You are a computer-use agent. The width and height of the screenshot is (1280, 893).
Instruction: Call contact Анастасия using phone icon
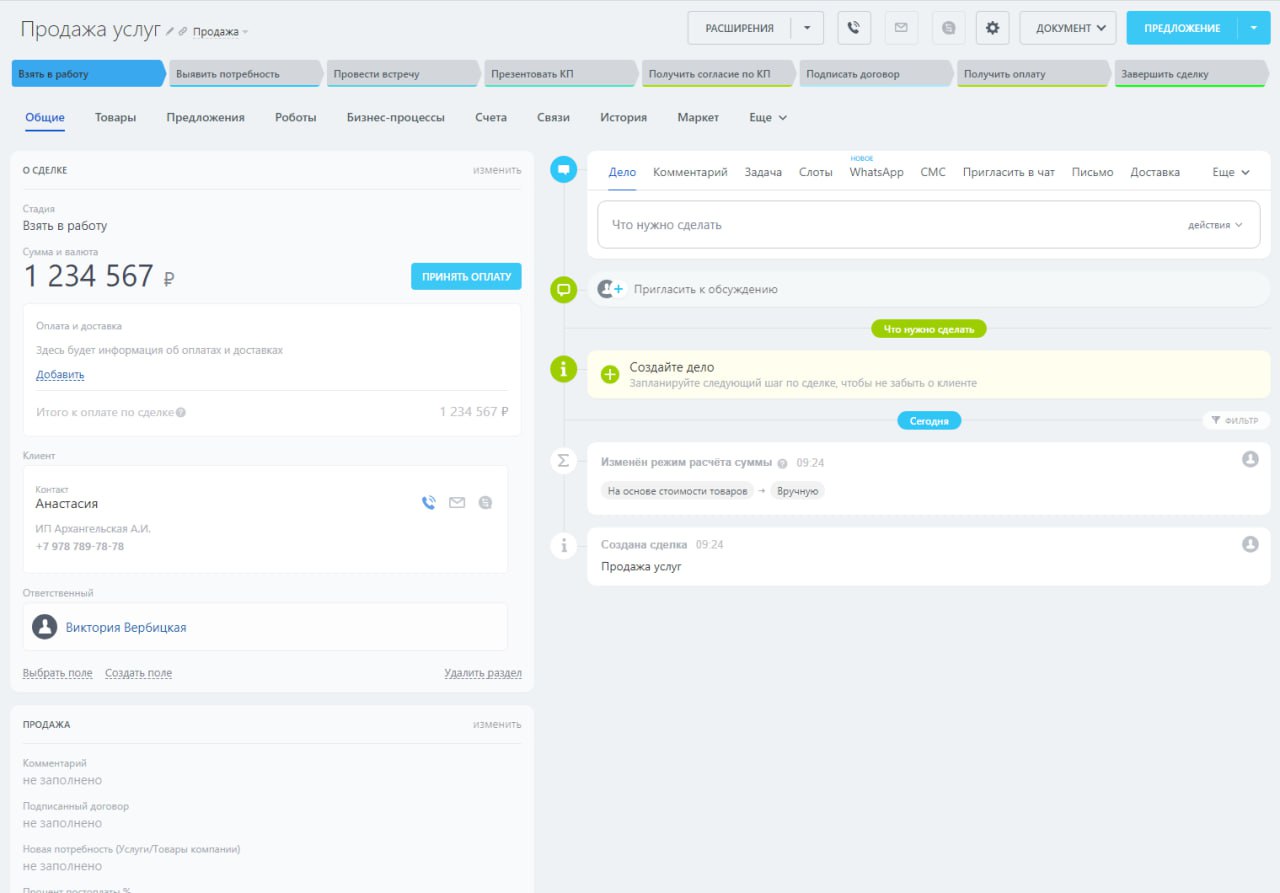428,503
